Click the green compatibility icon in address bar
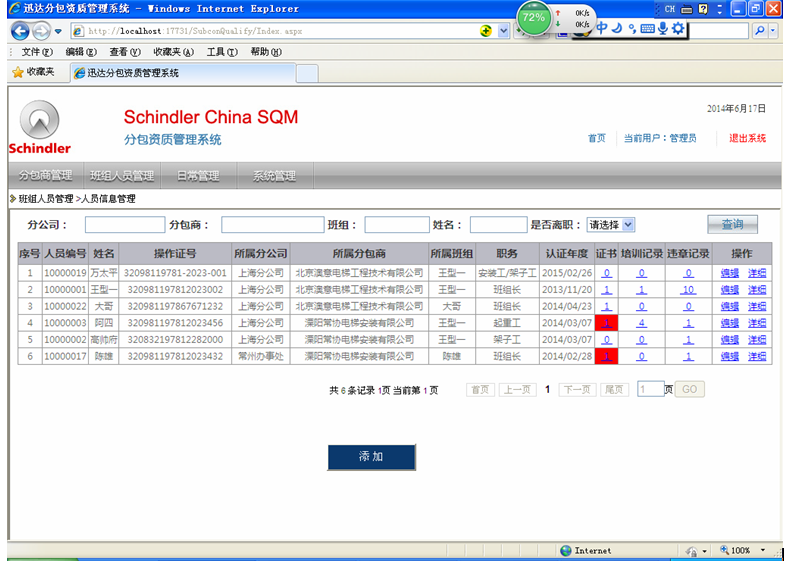This screenshot has width=792, height=568. pyautogui.click(x=485, y=31)
